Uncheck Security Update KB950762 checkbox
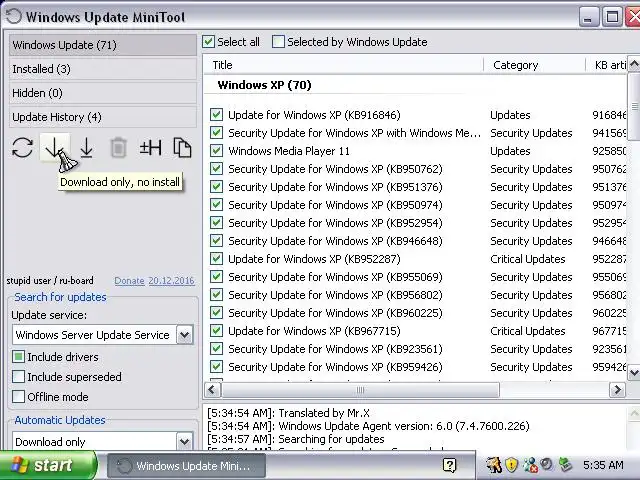Image resolution: width=640 pixels, height=480 pixels. click(216, 169)
